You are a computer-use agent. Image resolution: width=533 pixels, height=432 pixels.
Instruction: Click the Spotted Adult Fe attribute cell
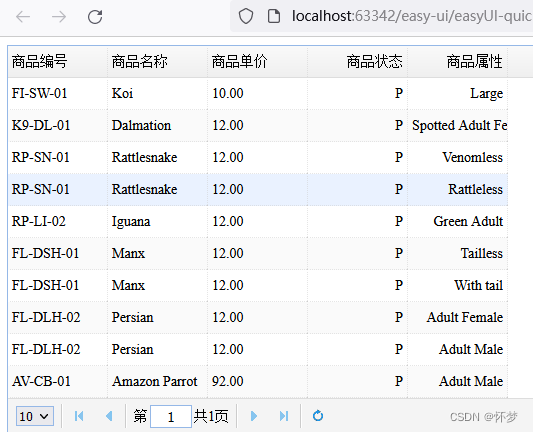click(x=458, y=125)
